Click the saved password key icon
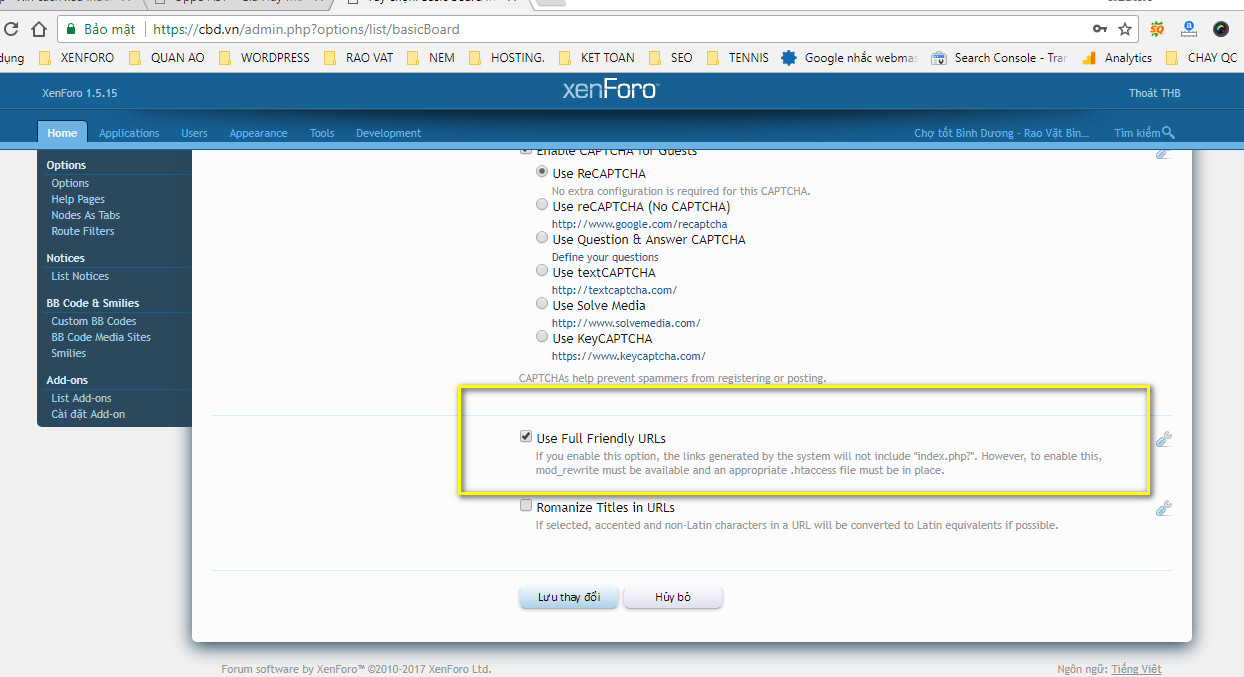The image size is (1244, 677). tap(1100, 29)
